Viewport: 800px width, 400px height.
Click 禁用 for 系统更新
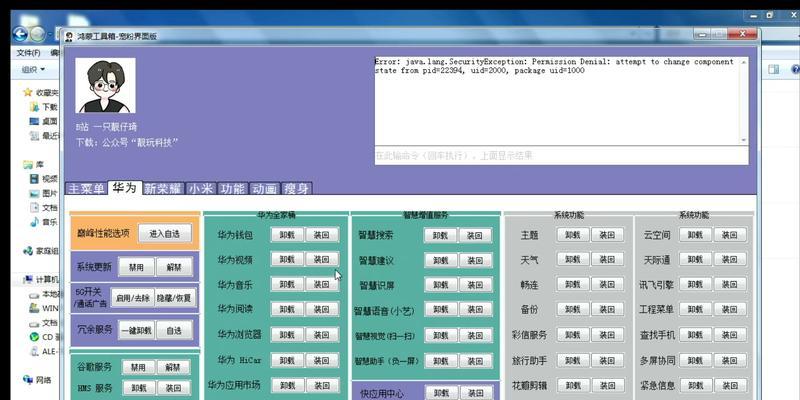[x=136, y=267]
